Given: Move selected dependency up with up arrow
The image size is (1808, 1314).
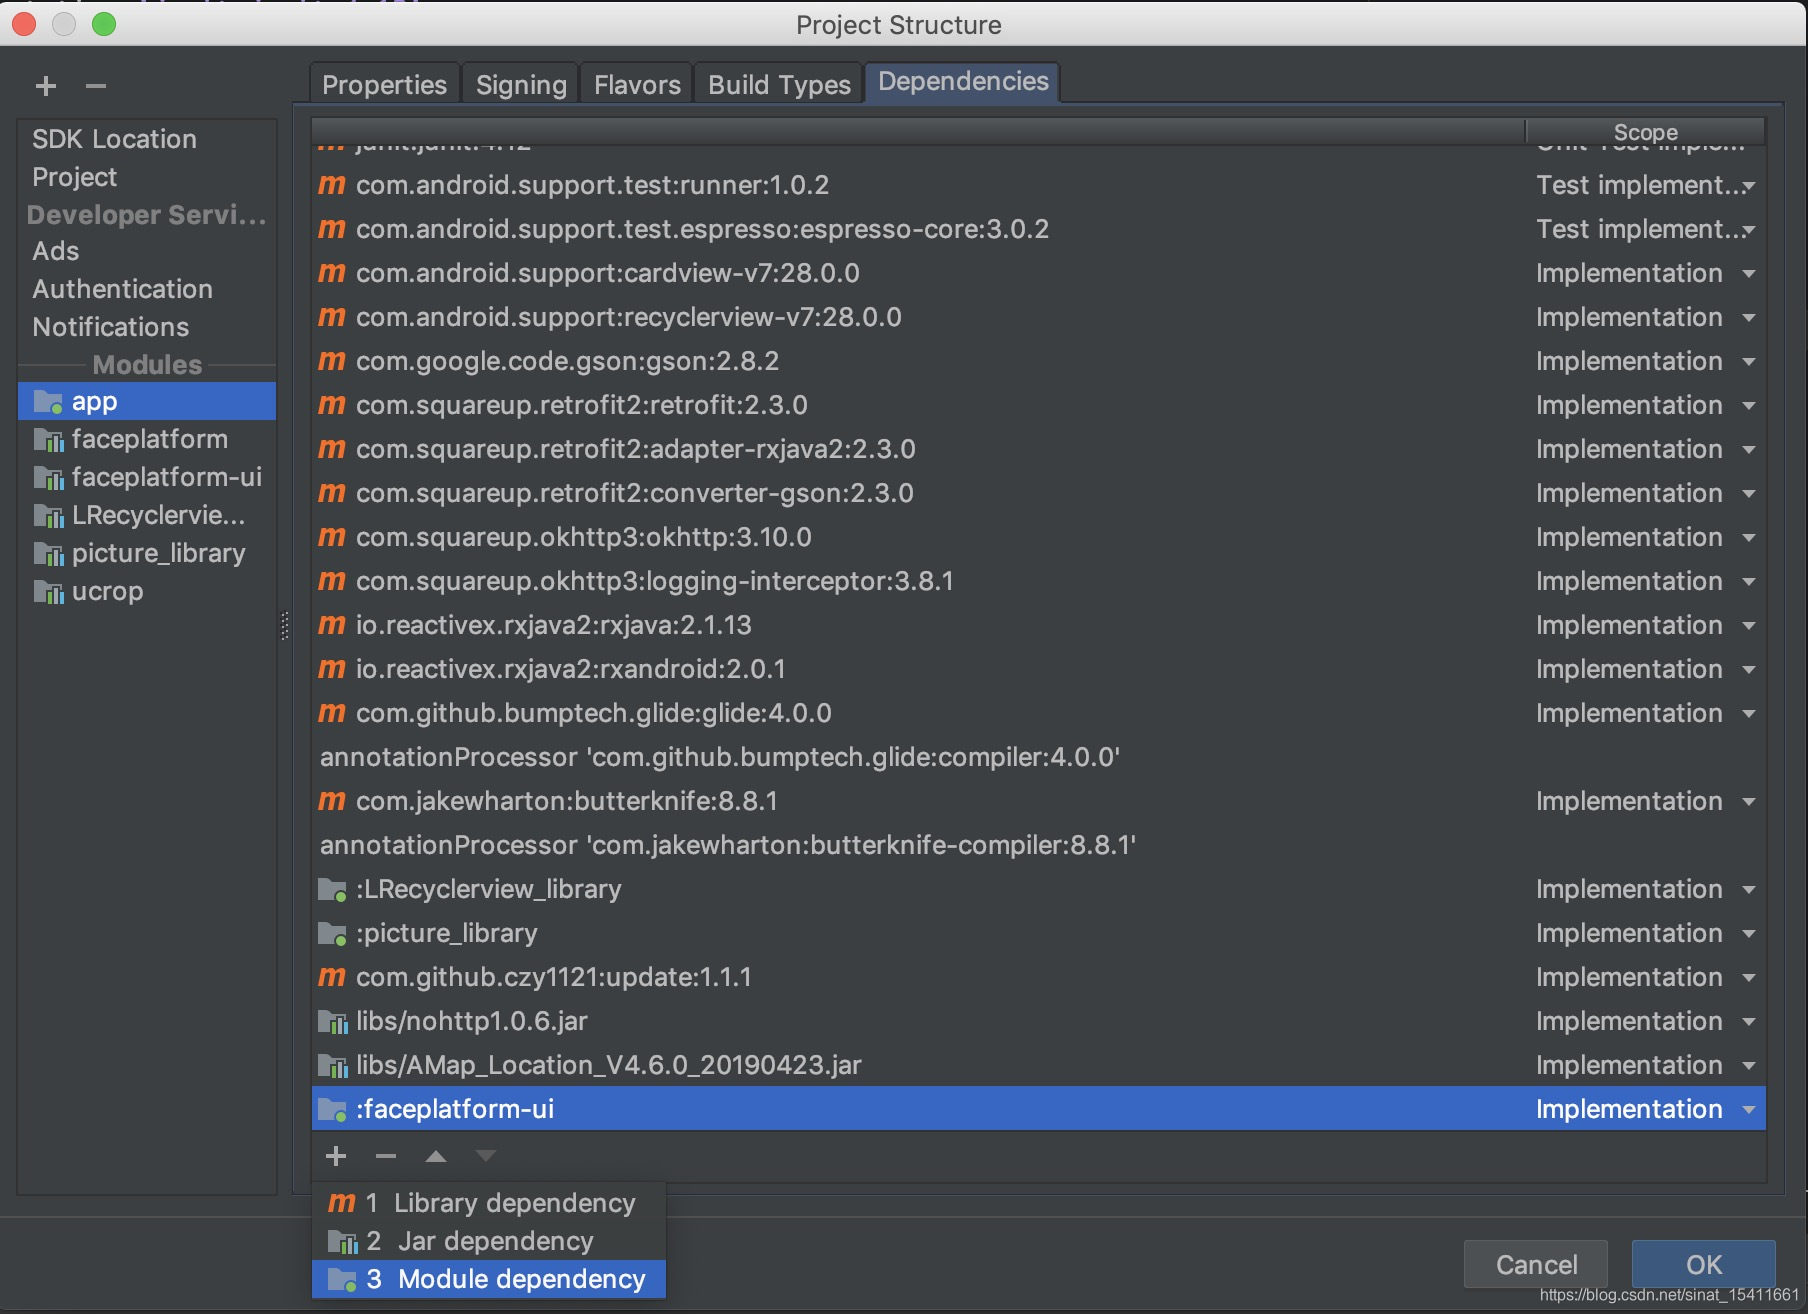Looking at the screenshot, I should (x=436, y=1156).
